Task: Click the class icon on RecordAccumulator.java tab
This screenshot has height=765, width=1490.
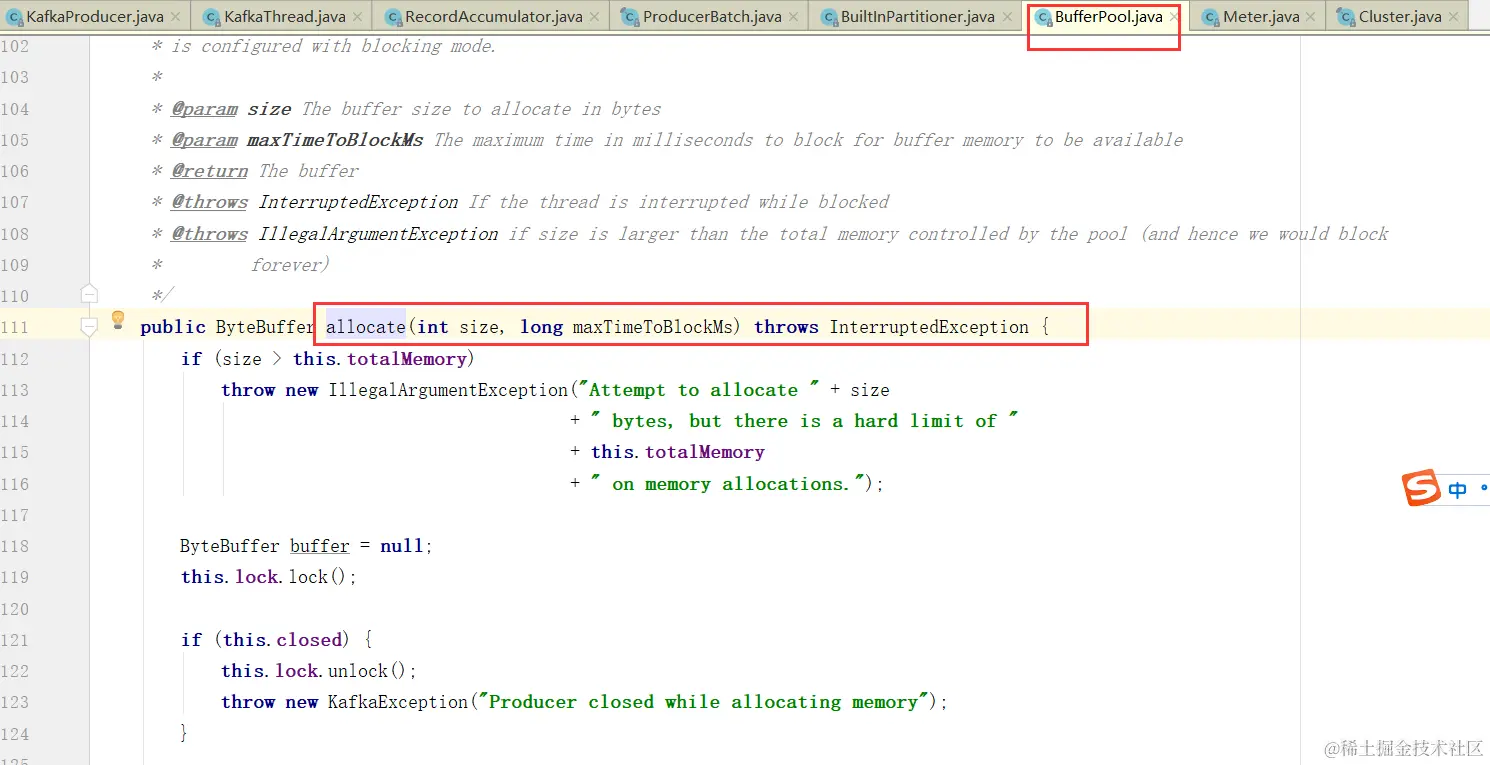Action: (x=393, y=17)
